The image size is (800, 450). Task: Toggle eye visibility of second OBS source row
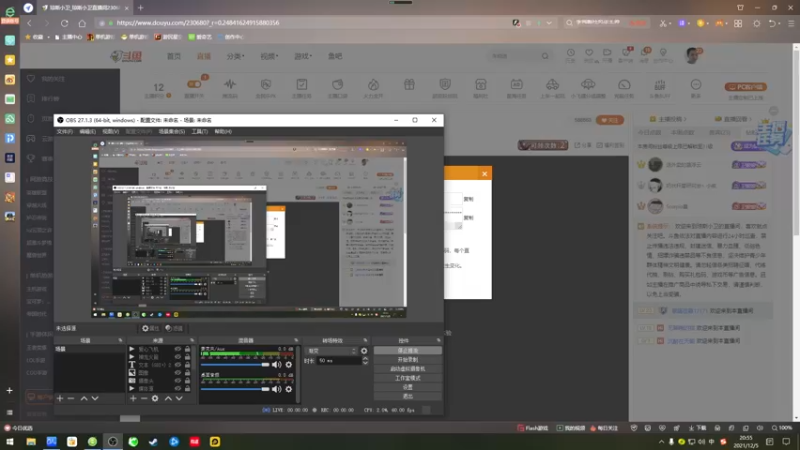pyautogui.click(x=178, y=357)
